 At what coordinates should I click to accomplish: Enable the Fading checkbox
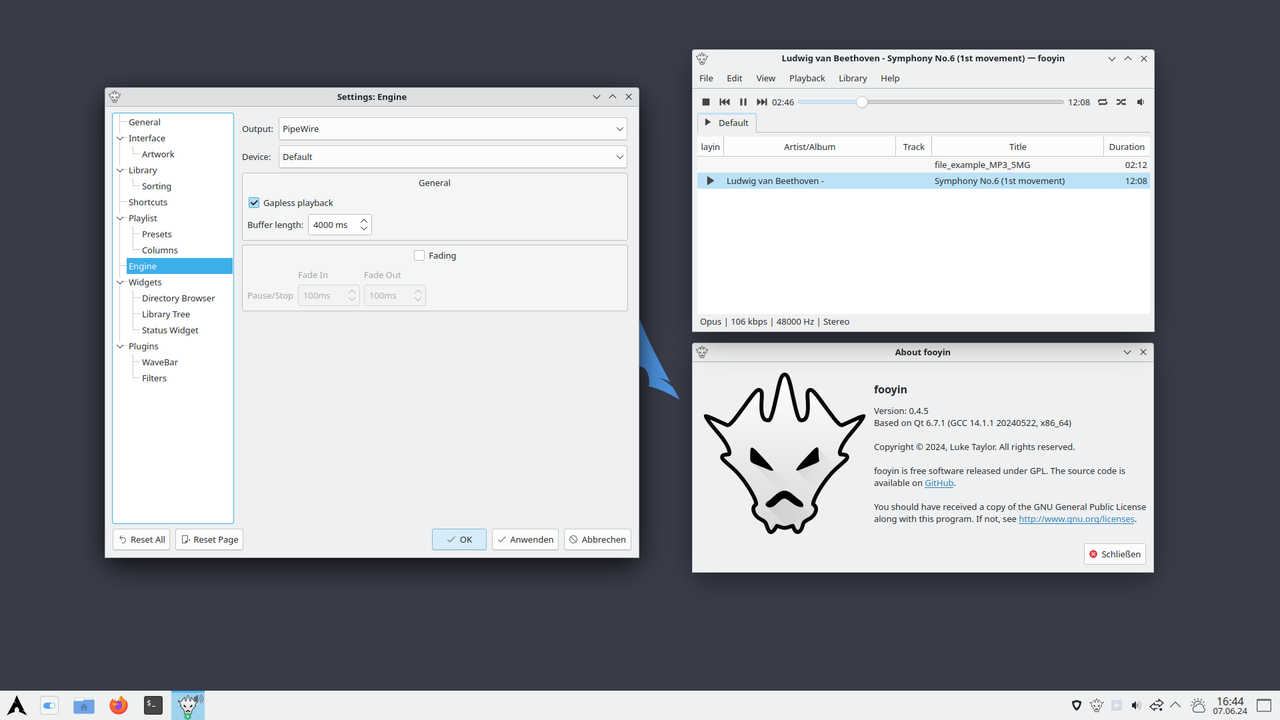(x=420, y=256)
